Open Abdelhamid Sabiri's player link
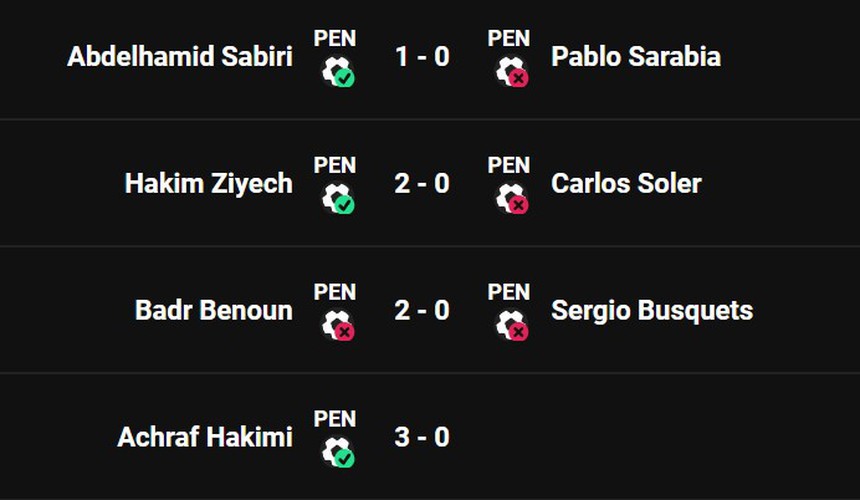 tap(180, 57)
